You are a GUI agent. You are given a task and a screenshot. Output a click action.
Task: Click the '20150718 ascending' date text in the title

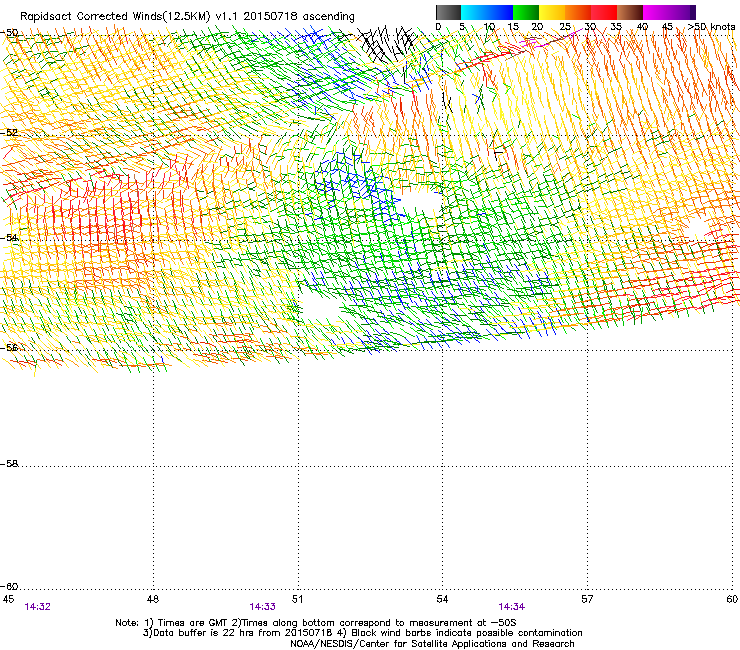click(299, 17)
